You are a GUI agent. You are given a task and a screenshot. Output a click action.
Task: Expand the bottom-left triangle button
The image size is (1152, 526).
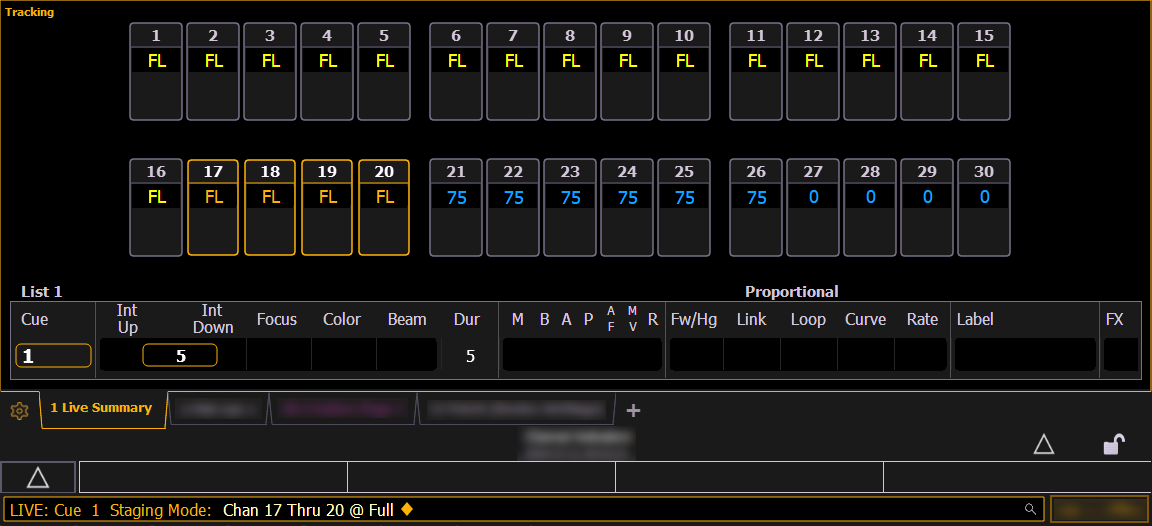coord(38,477)
